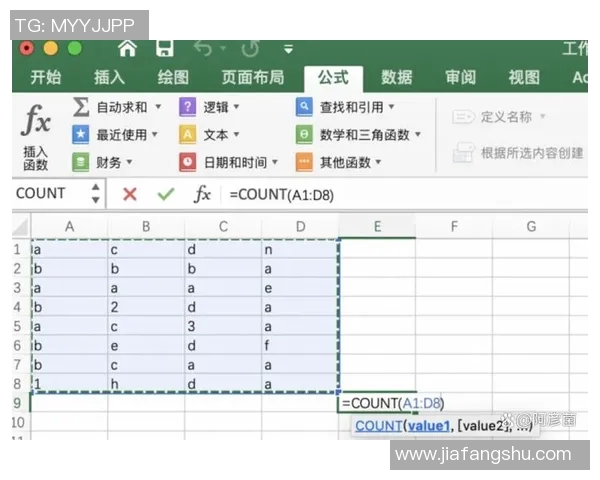Expand the 最近使用 dropdown arrow
The height and width of the screenshot is (480, 600).
(155, 134)
